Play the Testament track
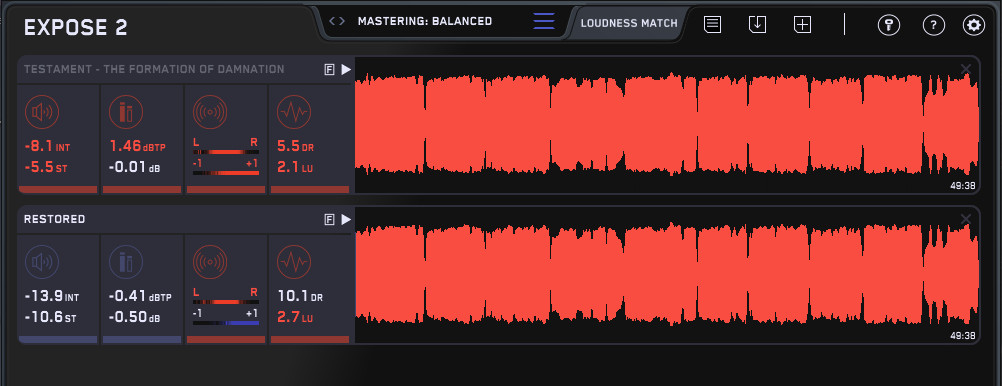This screenshot has width=1002, height=386. pos(346,70)
